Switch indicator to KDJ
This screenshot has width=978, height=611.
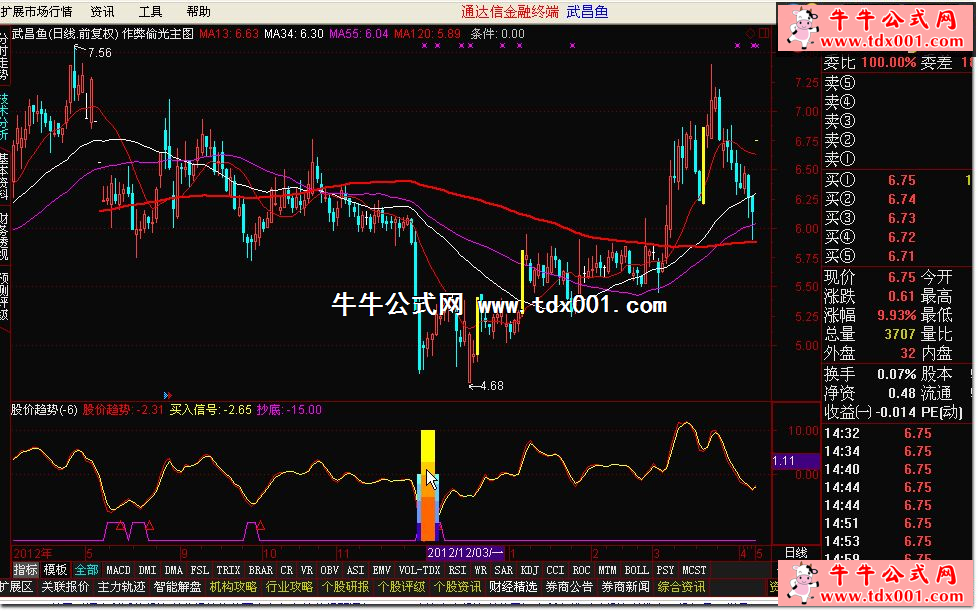530,570
